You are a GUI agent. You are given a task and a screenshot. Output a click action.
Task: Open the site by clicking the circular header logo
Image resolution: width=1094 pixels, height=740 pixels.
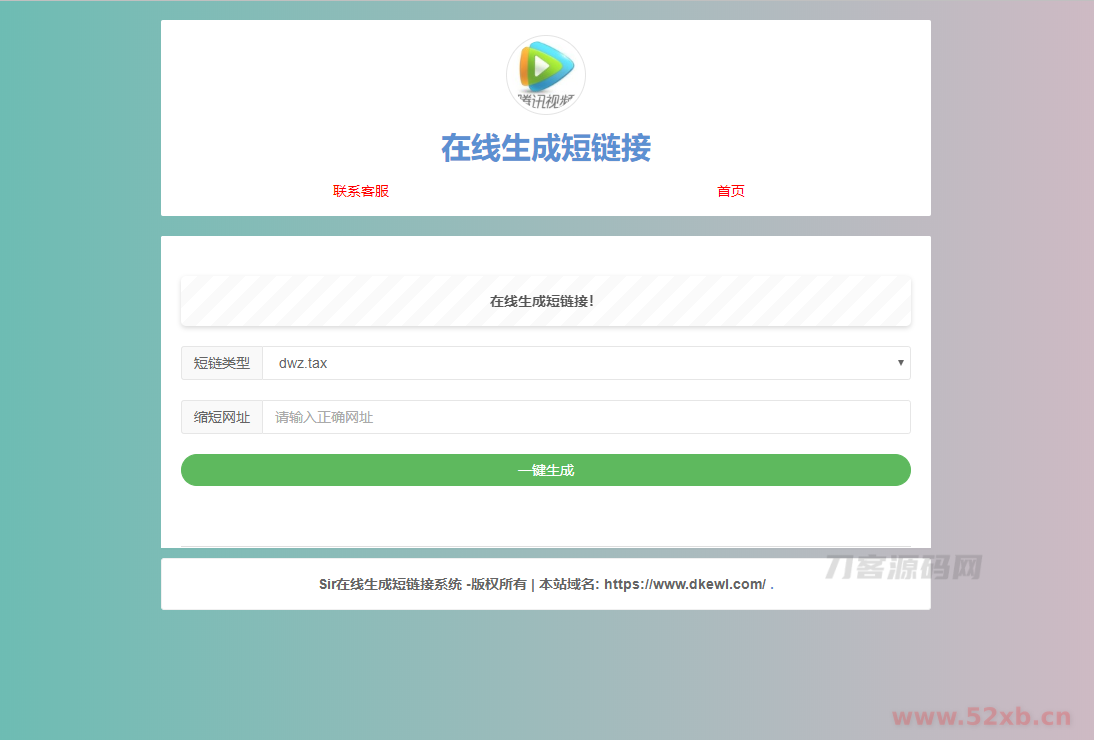(545, 74)
